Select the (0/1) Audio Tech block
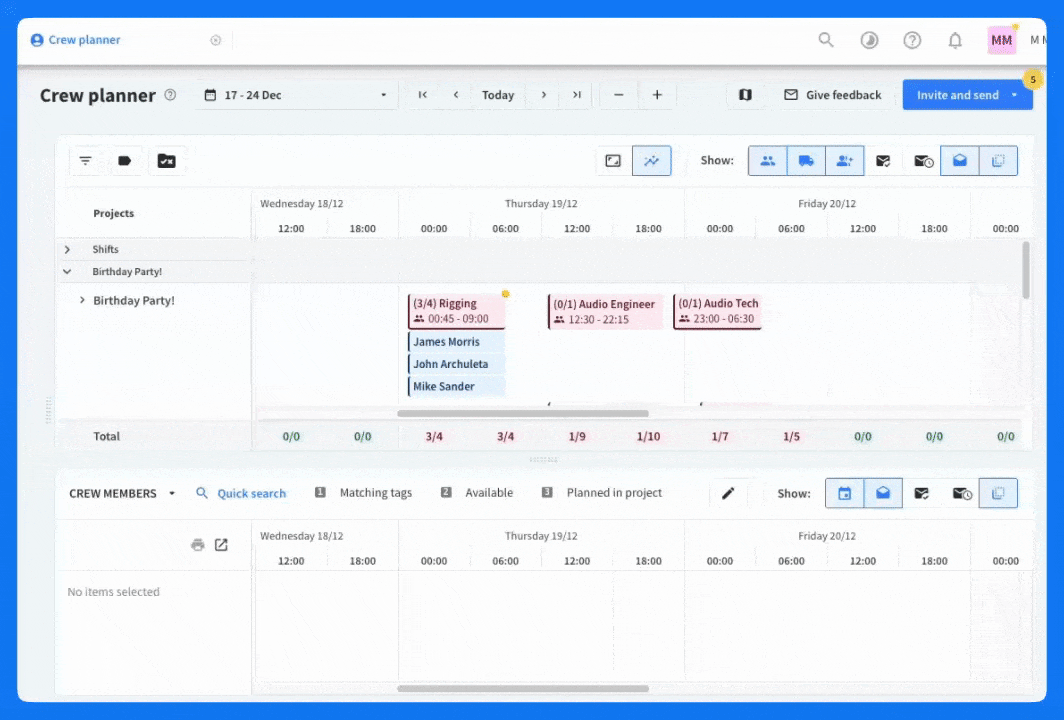The image size is (1064, 720). (x=717, y=311)
